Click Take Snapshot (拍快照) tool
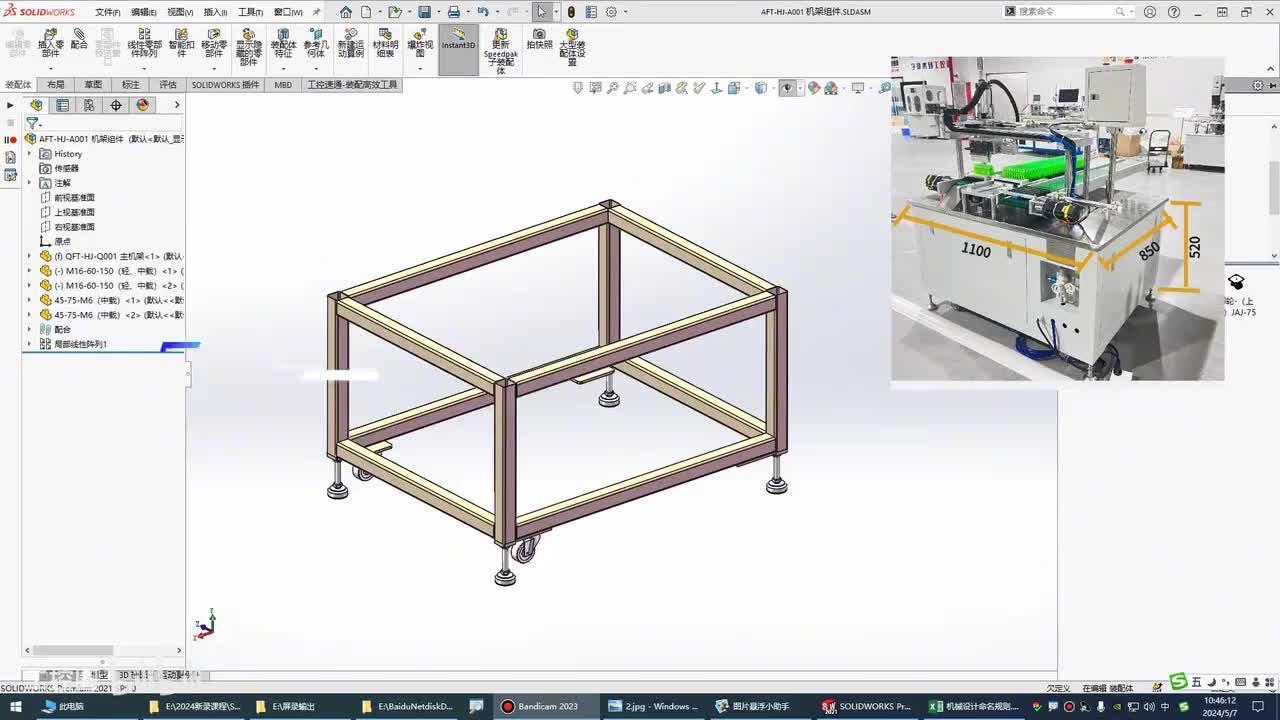 pos(539,39)
